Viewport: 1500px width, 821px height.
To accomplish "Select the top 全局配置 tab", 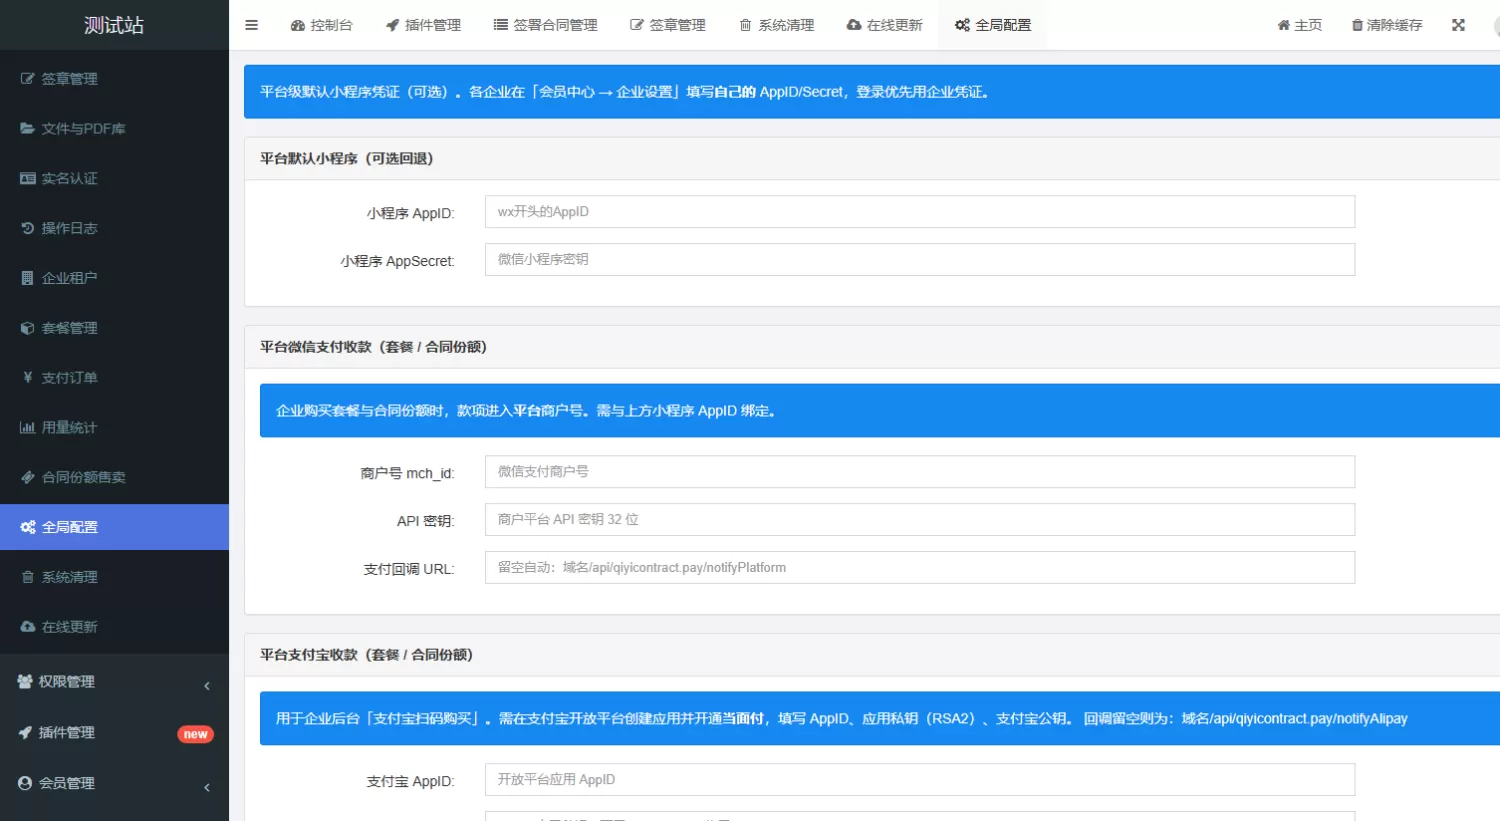I will (992, 25).
